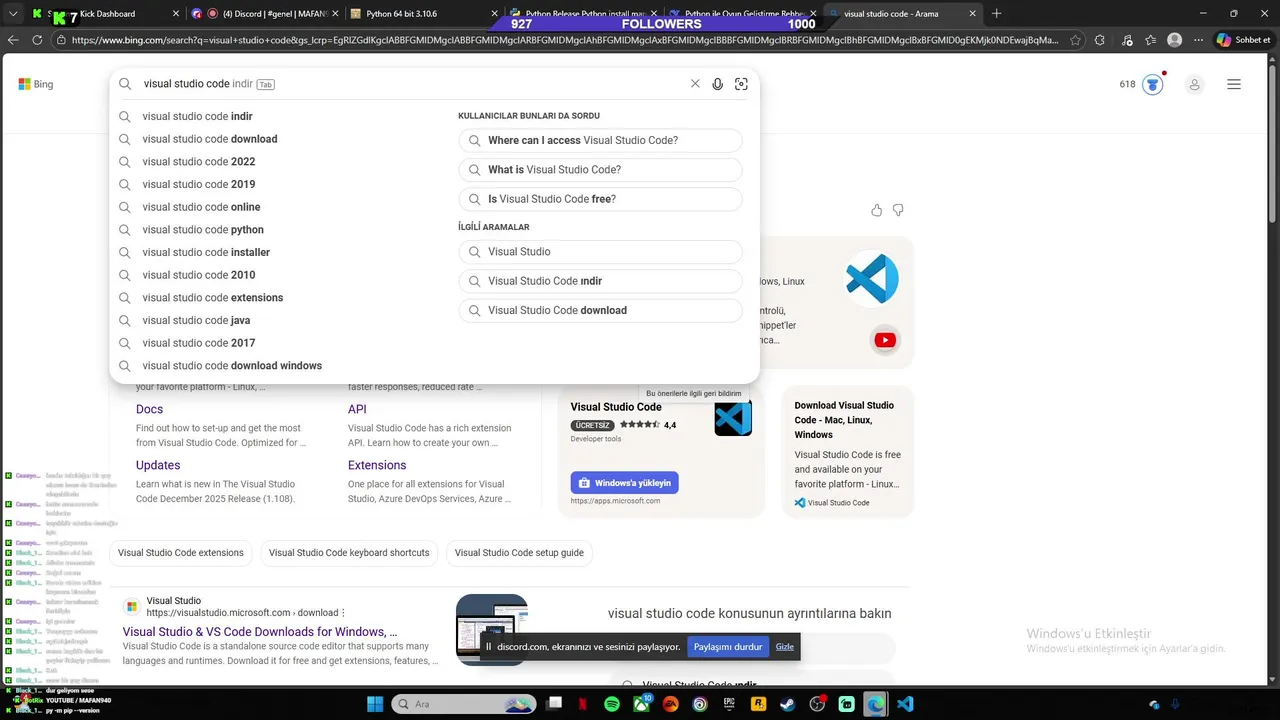Open Netflix from the taskbar

pos(583,704)
